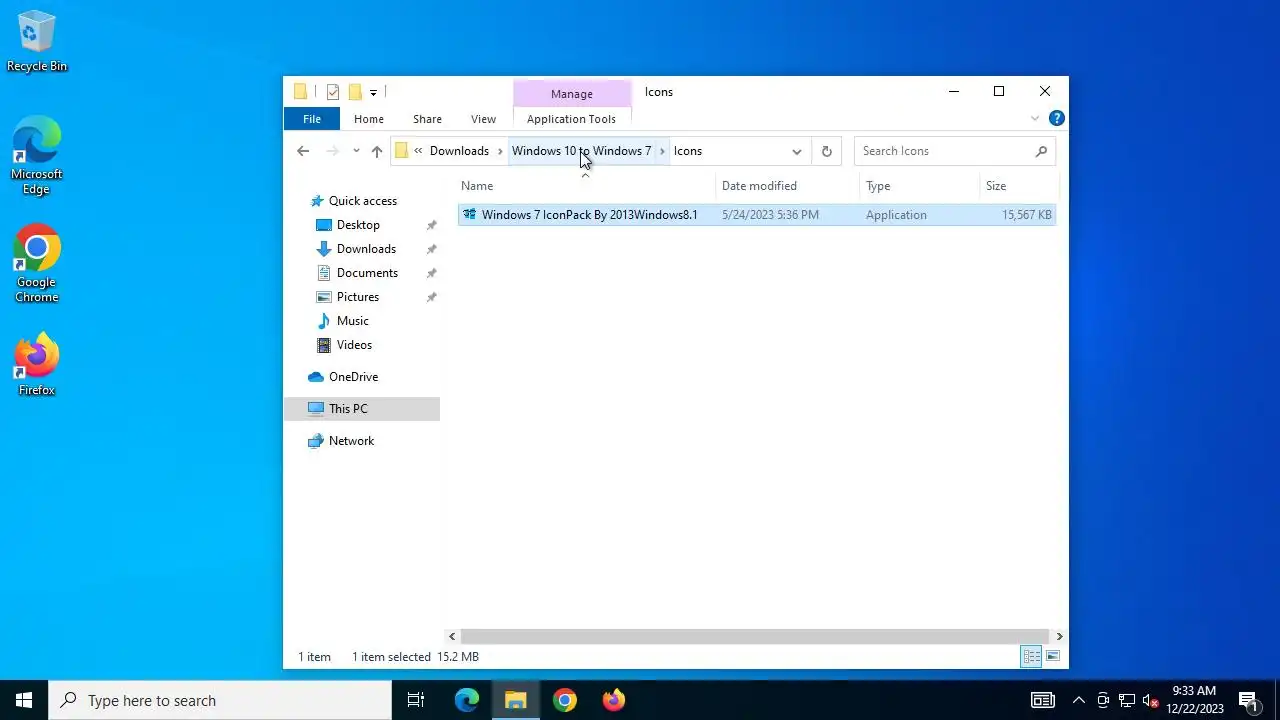Switch to the View ribbon tab
Screen dimensions: 1280x720
(x=483, y=119)
